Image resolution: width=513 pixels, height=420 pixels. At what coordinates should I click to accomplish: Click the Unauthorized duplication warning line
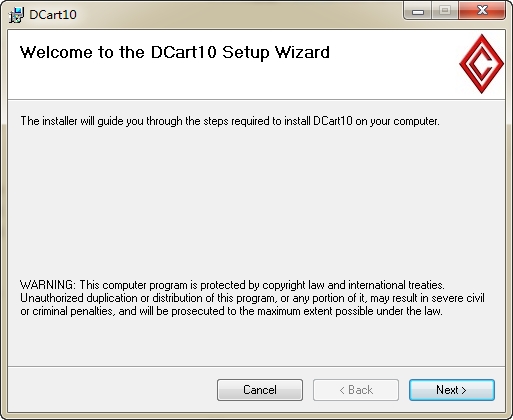pos(252,298)
